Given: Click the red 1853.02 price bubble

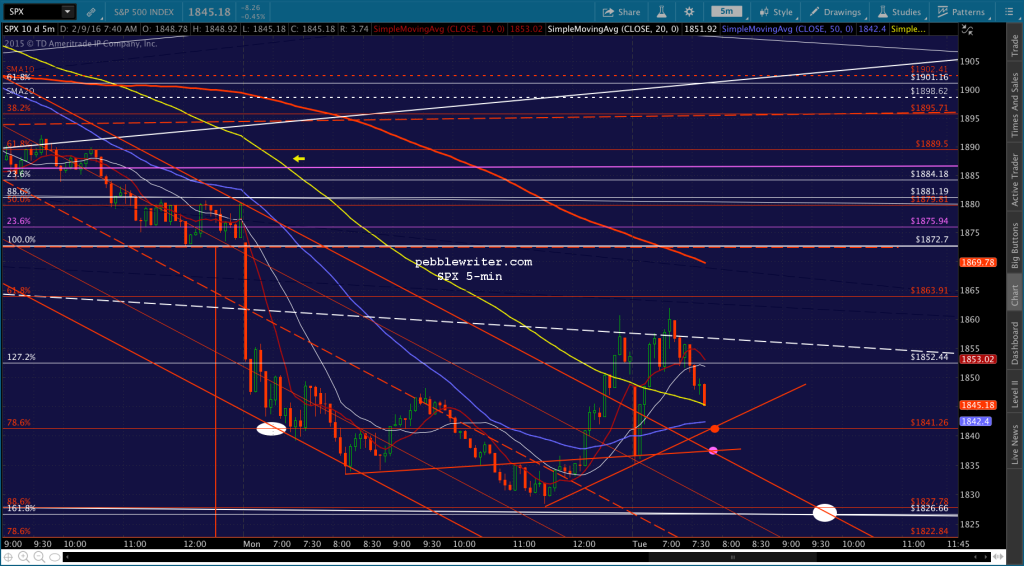Looking at the screenshot, I should click(x=978, y=359).
